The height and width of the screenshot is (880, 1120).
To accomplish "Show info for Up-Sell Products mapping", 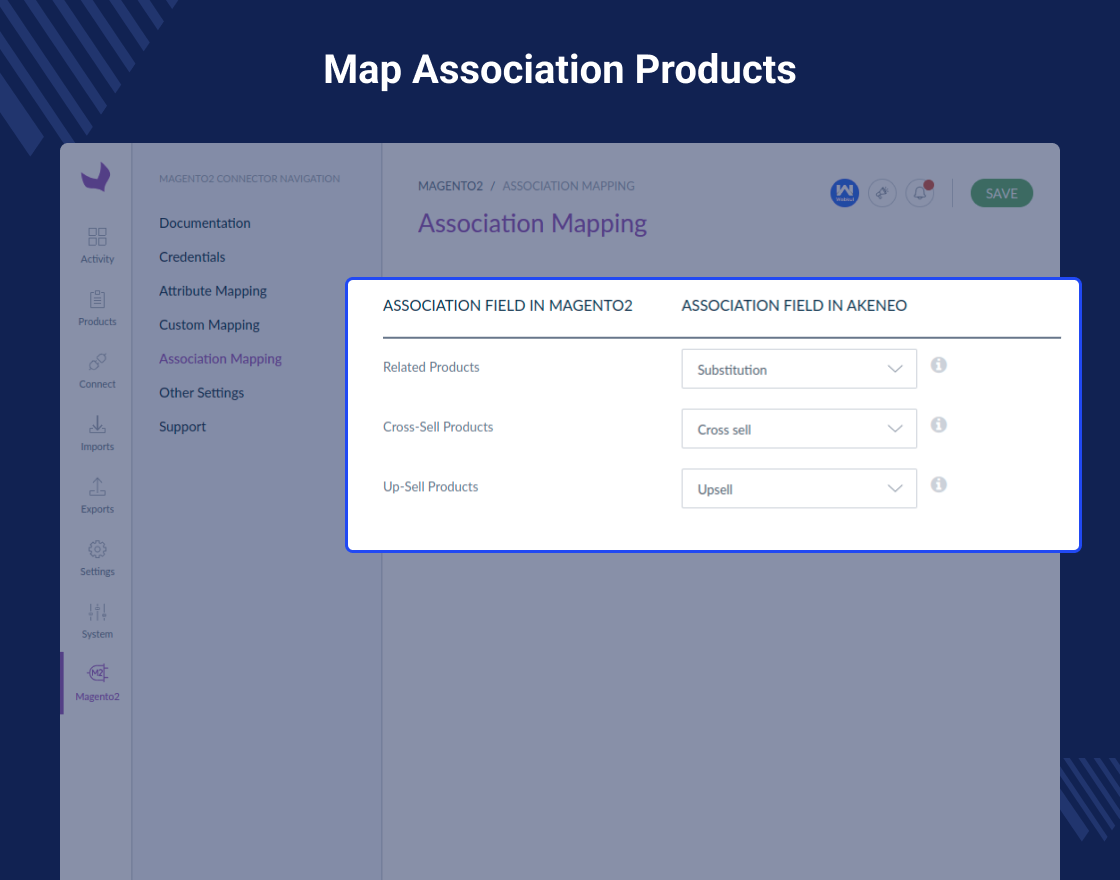I will click(939, 484).
